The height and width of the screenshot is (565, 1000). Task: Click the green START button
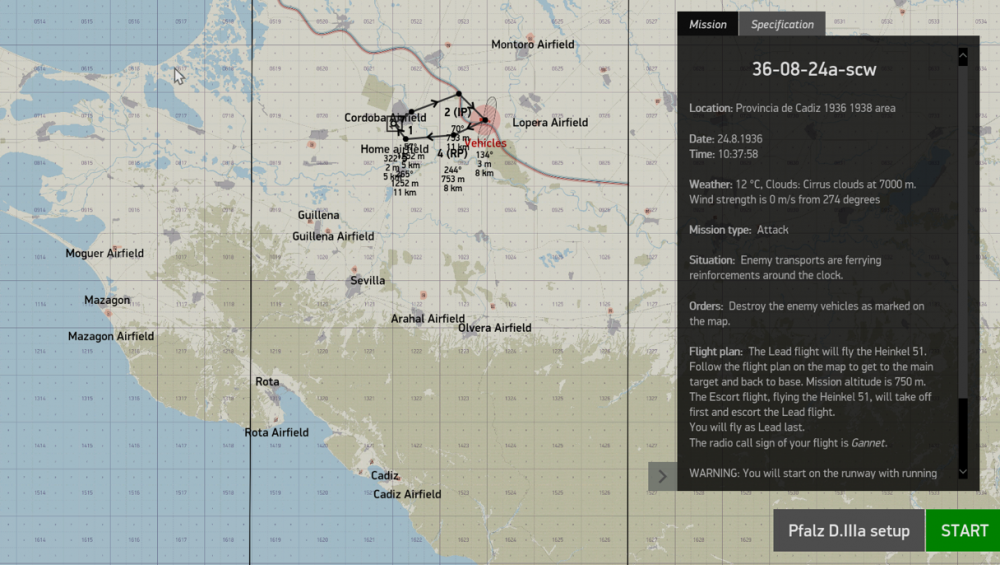(x=963, y=531)
